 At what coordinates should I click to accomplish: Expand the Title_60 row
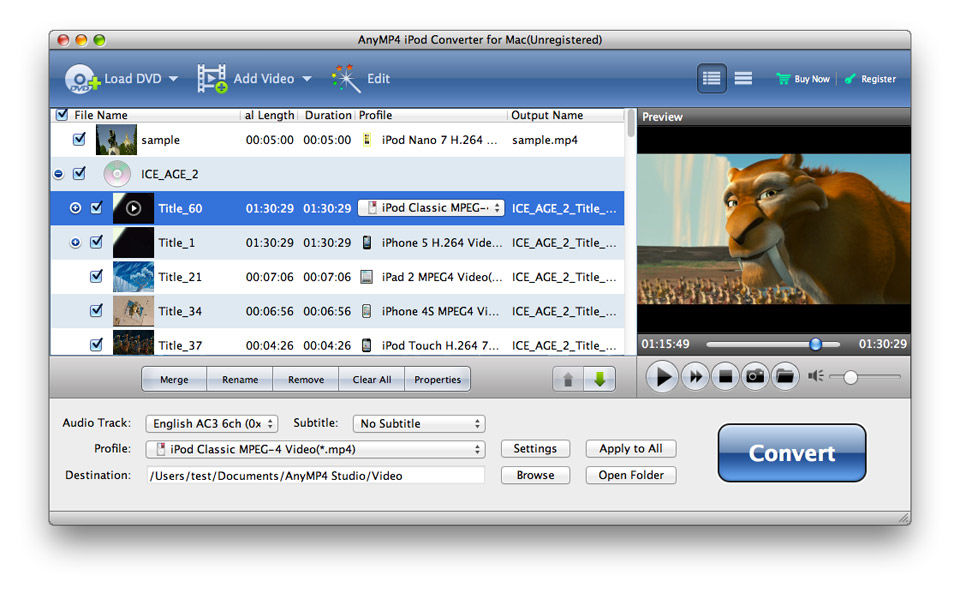[x=75, y=208]
